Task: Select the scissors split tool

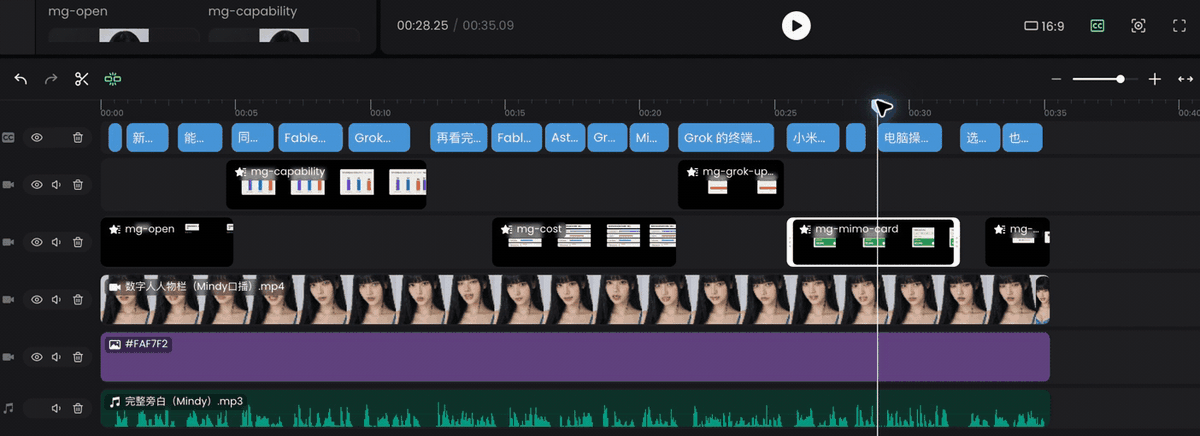Action: [82, 79]
